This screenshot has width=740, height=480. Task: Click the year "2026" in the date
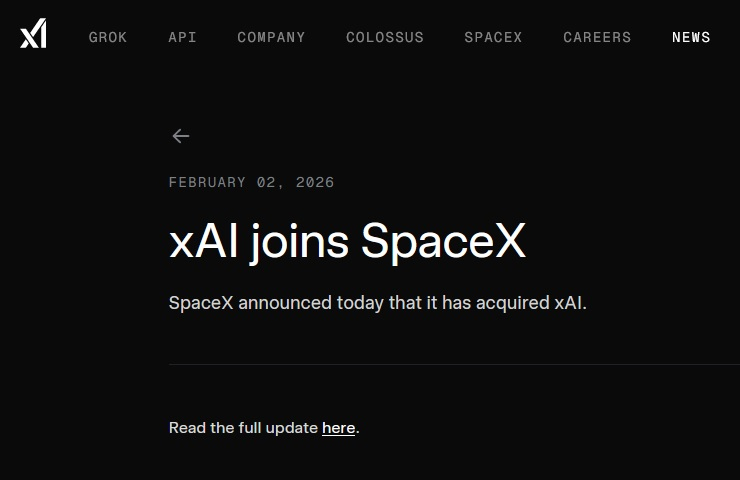click(315, 182)
